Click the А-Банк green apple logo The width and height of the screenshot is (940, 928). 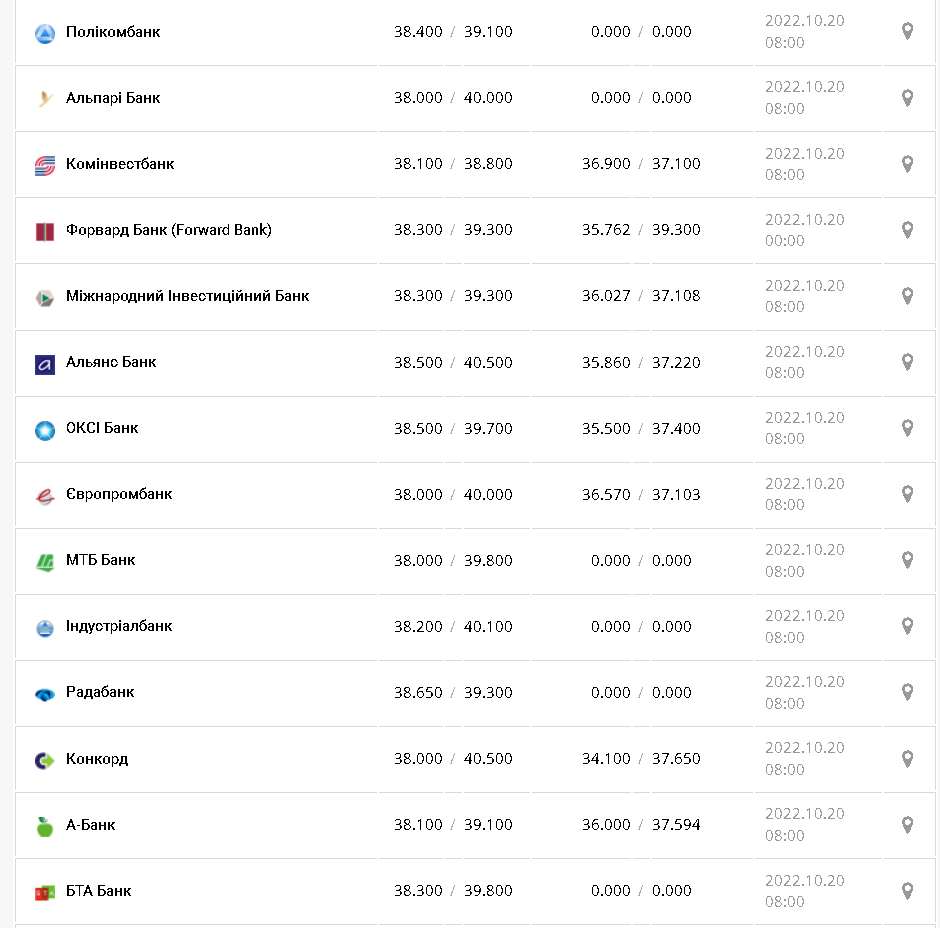(x=44, y=826)
